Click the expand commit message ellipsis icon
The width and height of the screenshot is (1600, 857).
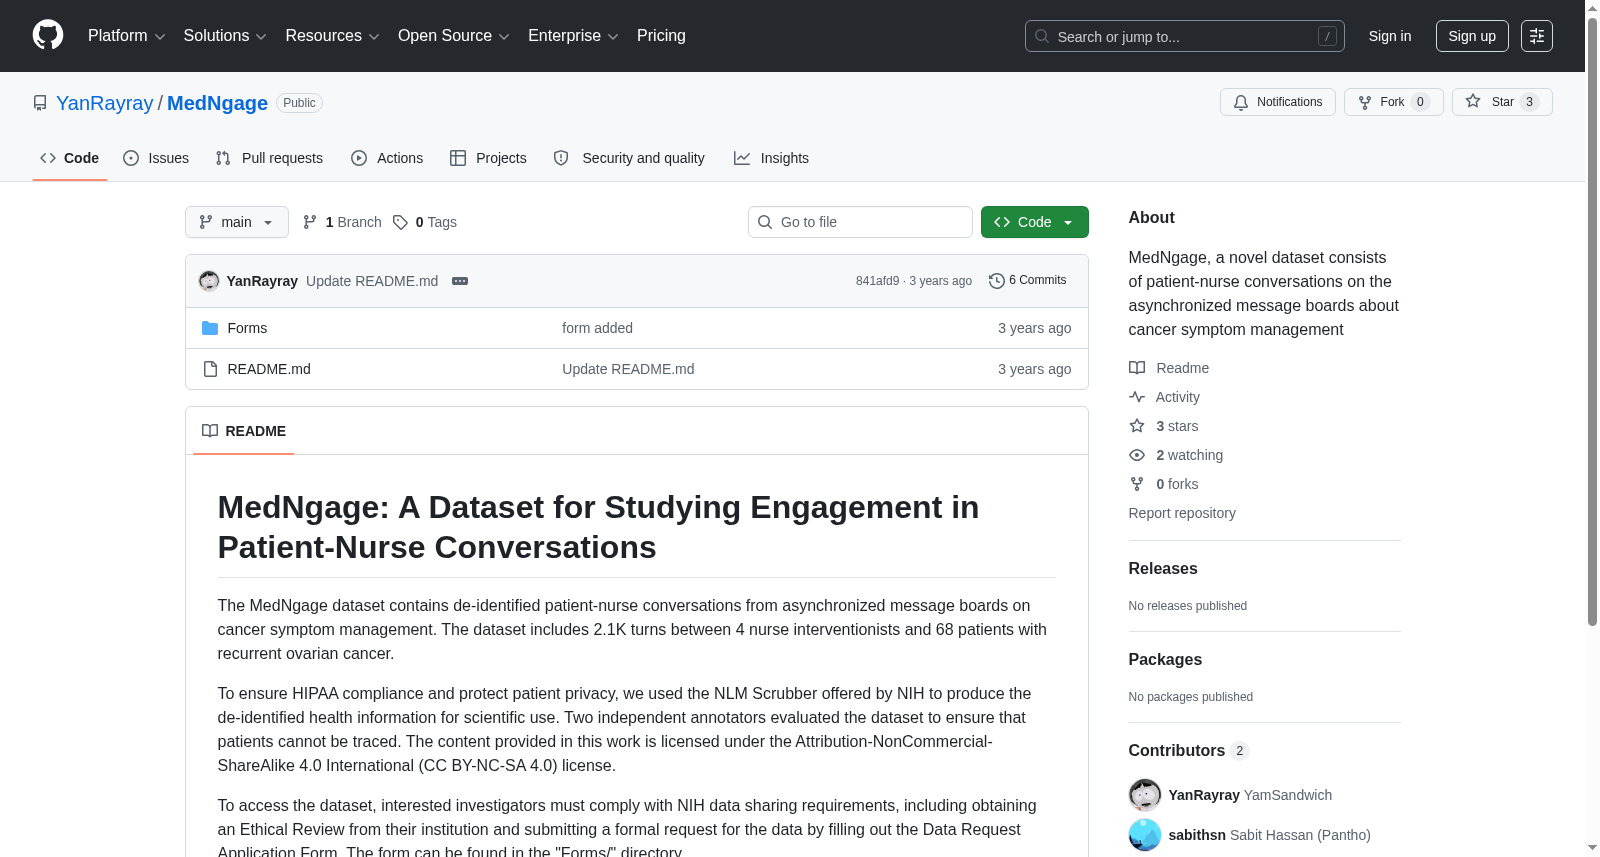coord(460,281)
